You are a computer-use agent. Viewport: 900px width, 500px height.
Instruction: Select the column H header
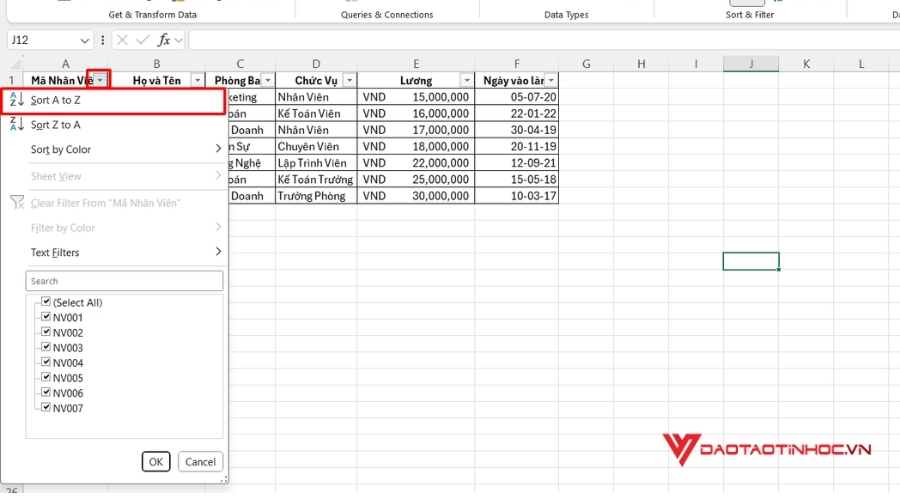coord(640,64)
